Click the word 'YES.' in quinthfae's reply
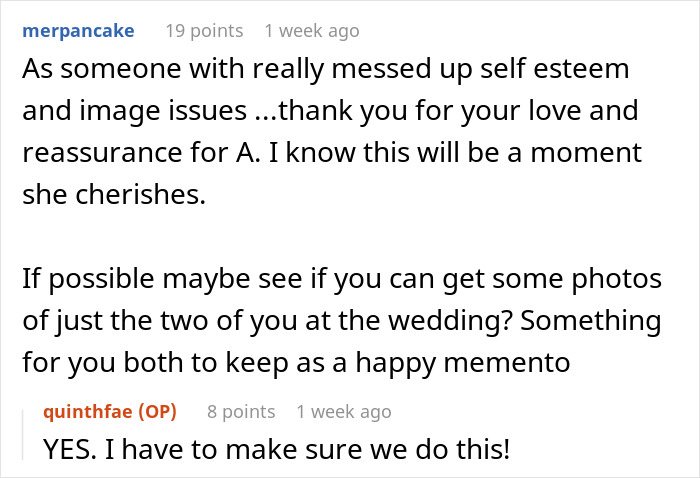Screen dimensions: 700x478 73,450
